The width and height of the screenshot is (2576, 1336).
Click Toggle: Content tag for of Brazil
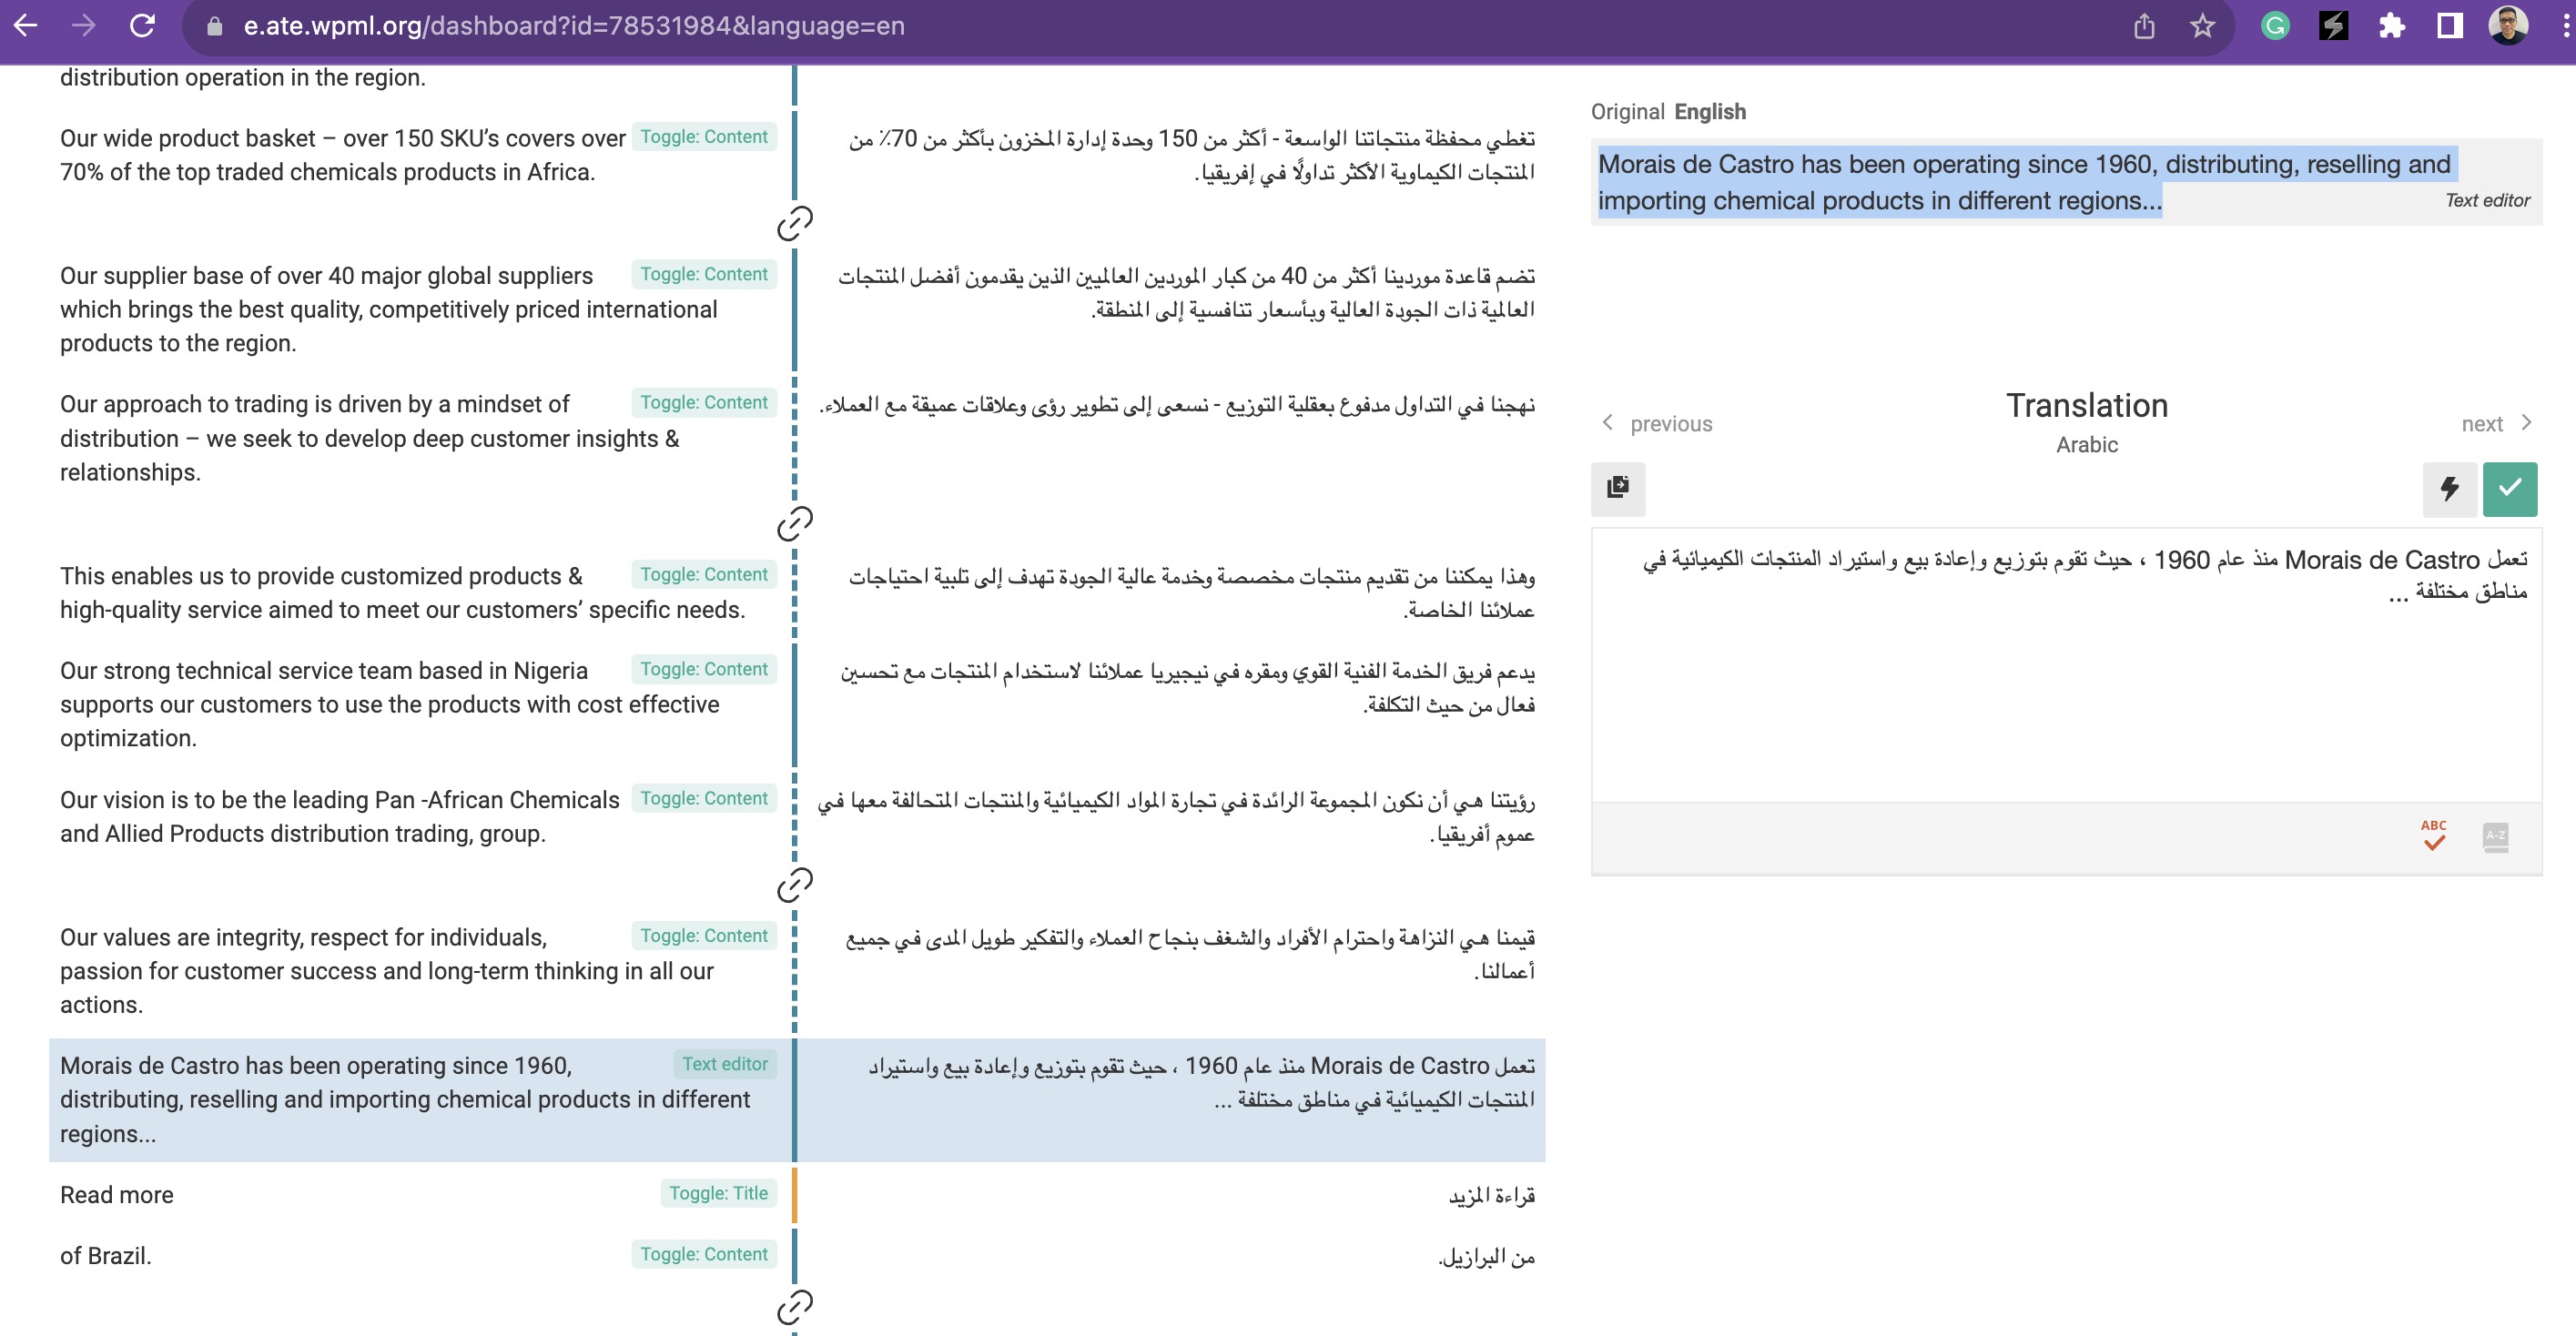[704, 1254]
